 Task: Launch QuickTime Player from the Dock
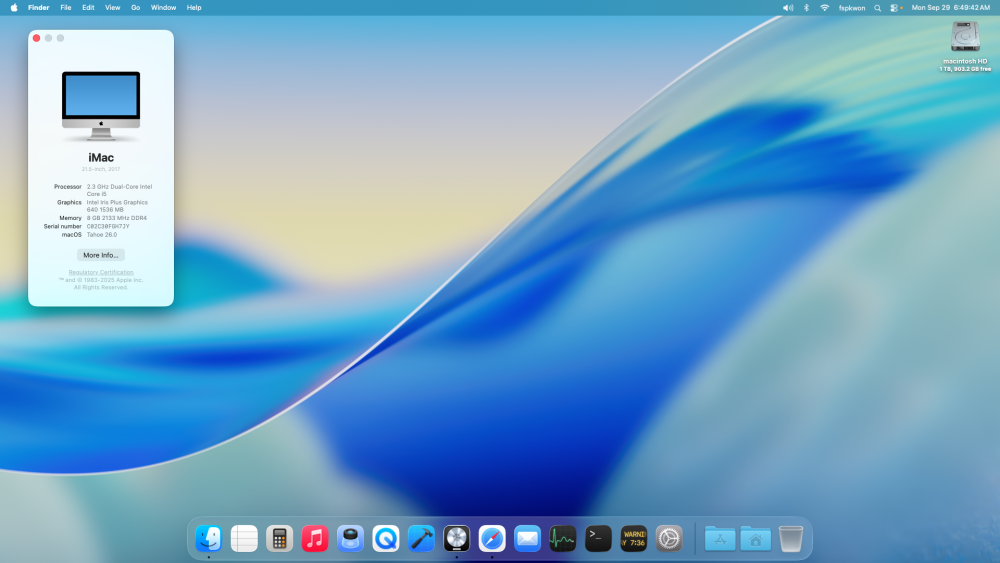click(386, 538)
